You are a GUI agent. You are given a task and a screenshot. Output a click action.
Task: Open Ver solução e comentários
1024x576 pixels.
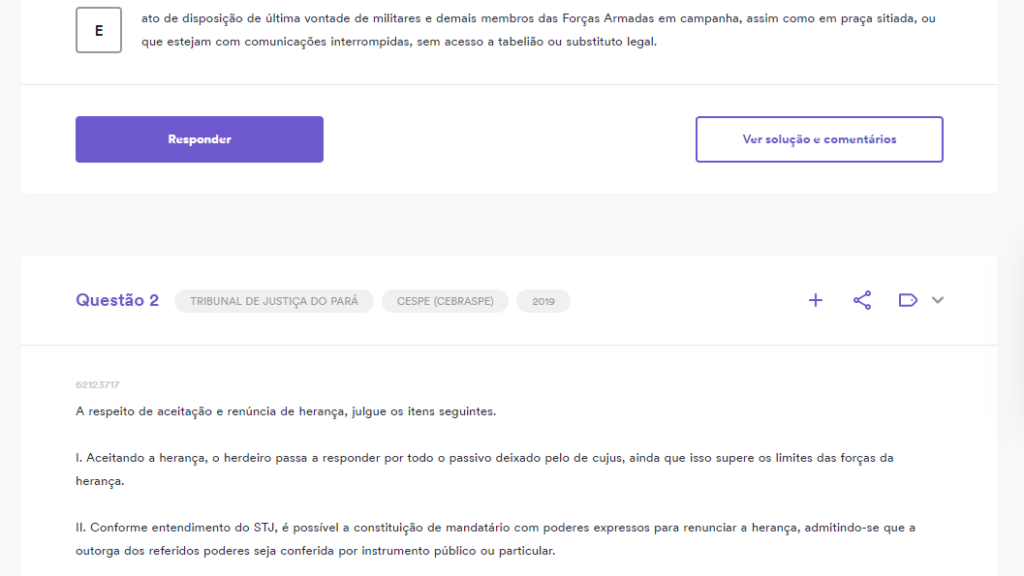tap(819, 139)
